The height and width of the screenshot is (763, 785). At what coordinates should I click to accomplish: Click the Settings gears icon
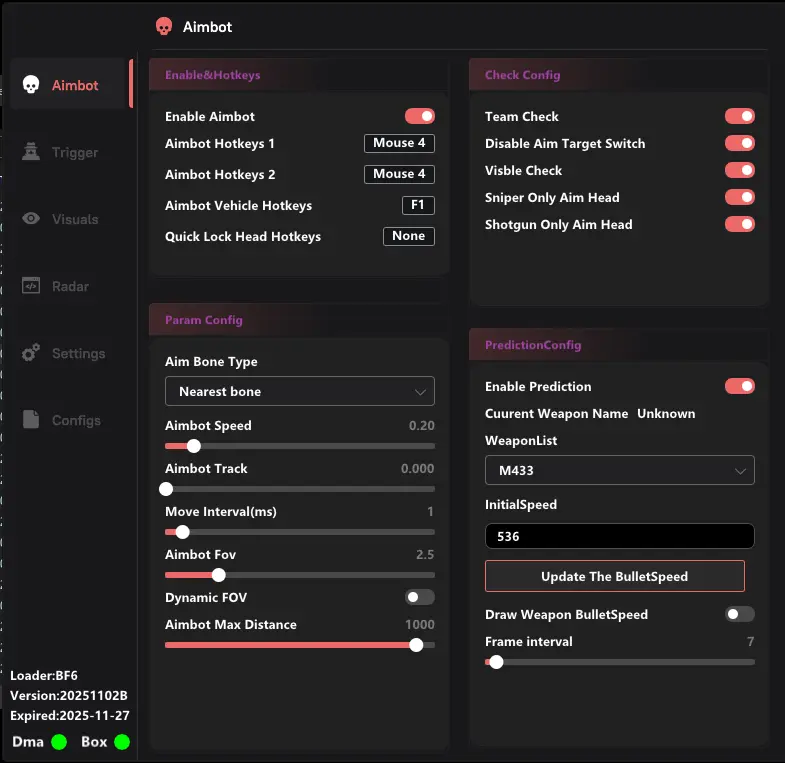pyautogui.click(x=31, y=353)
